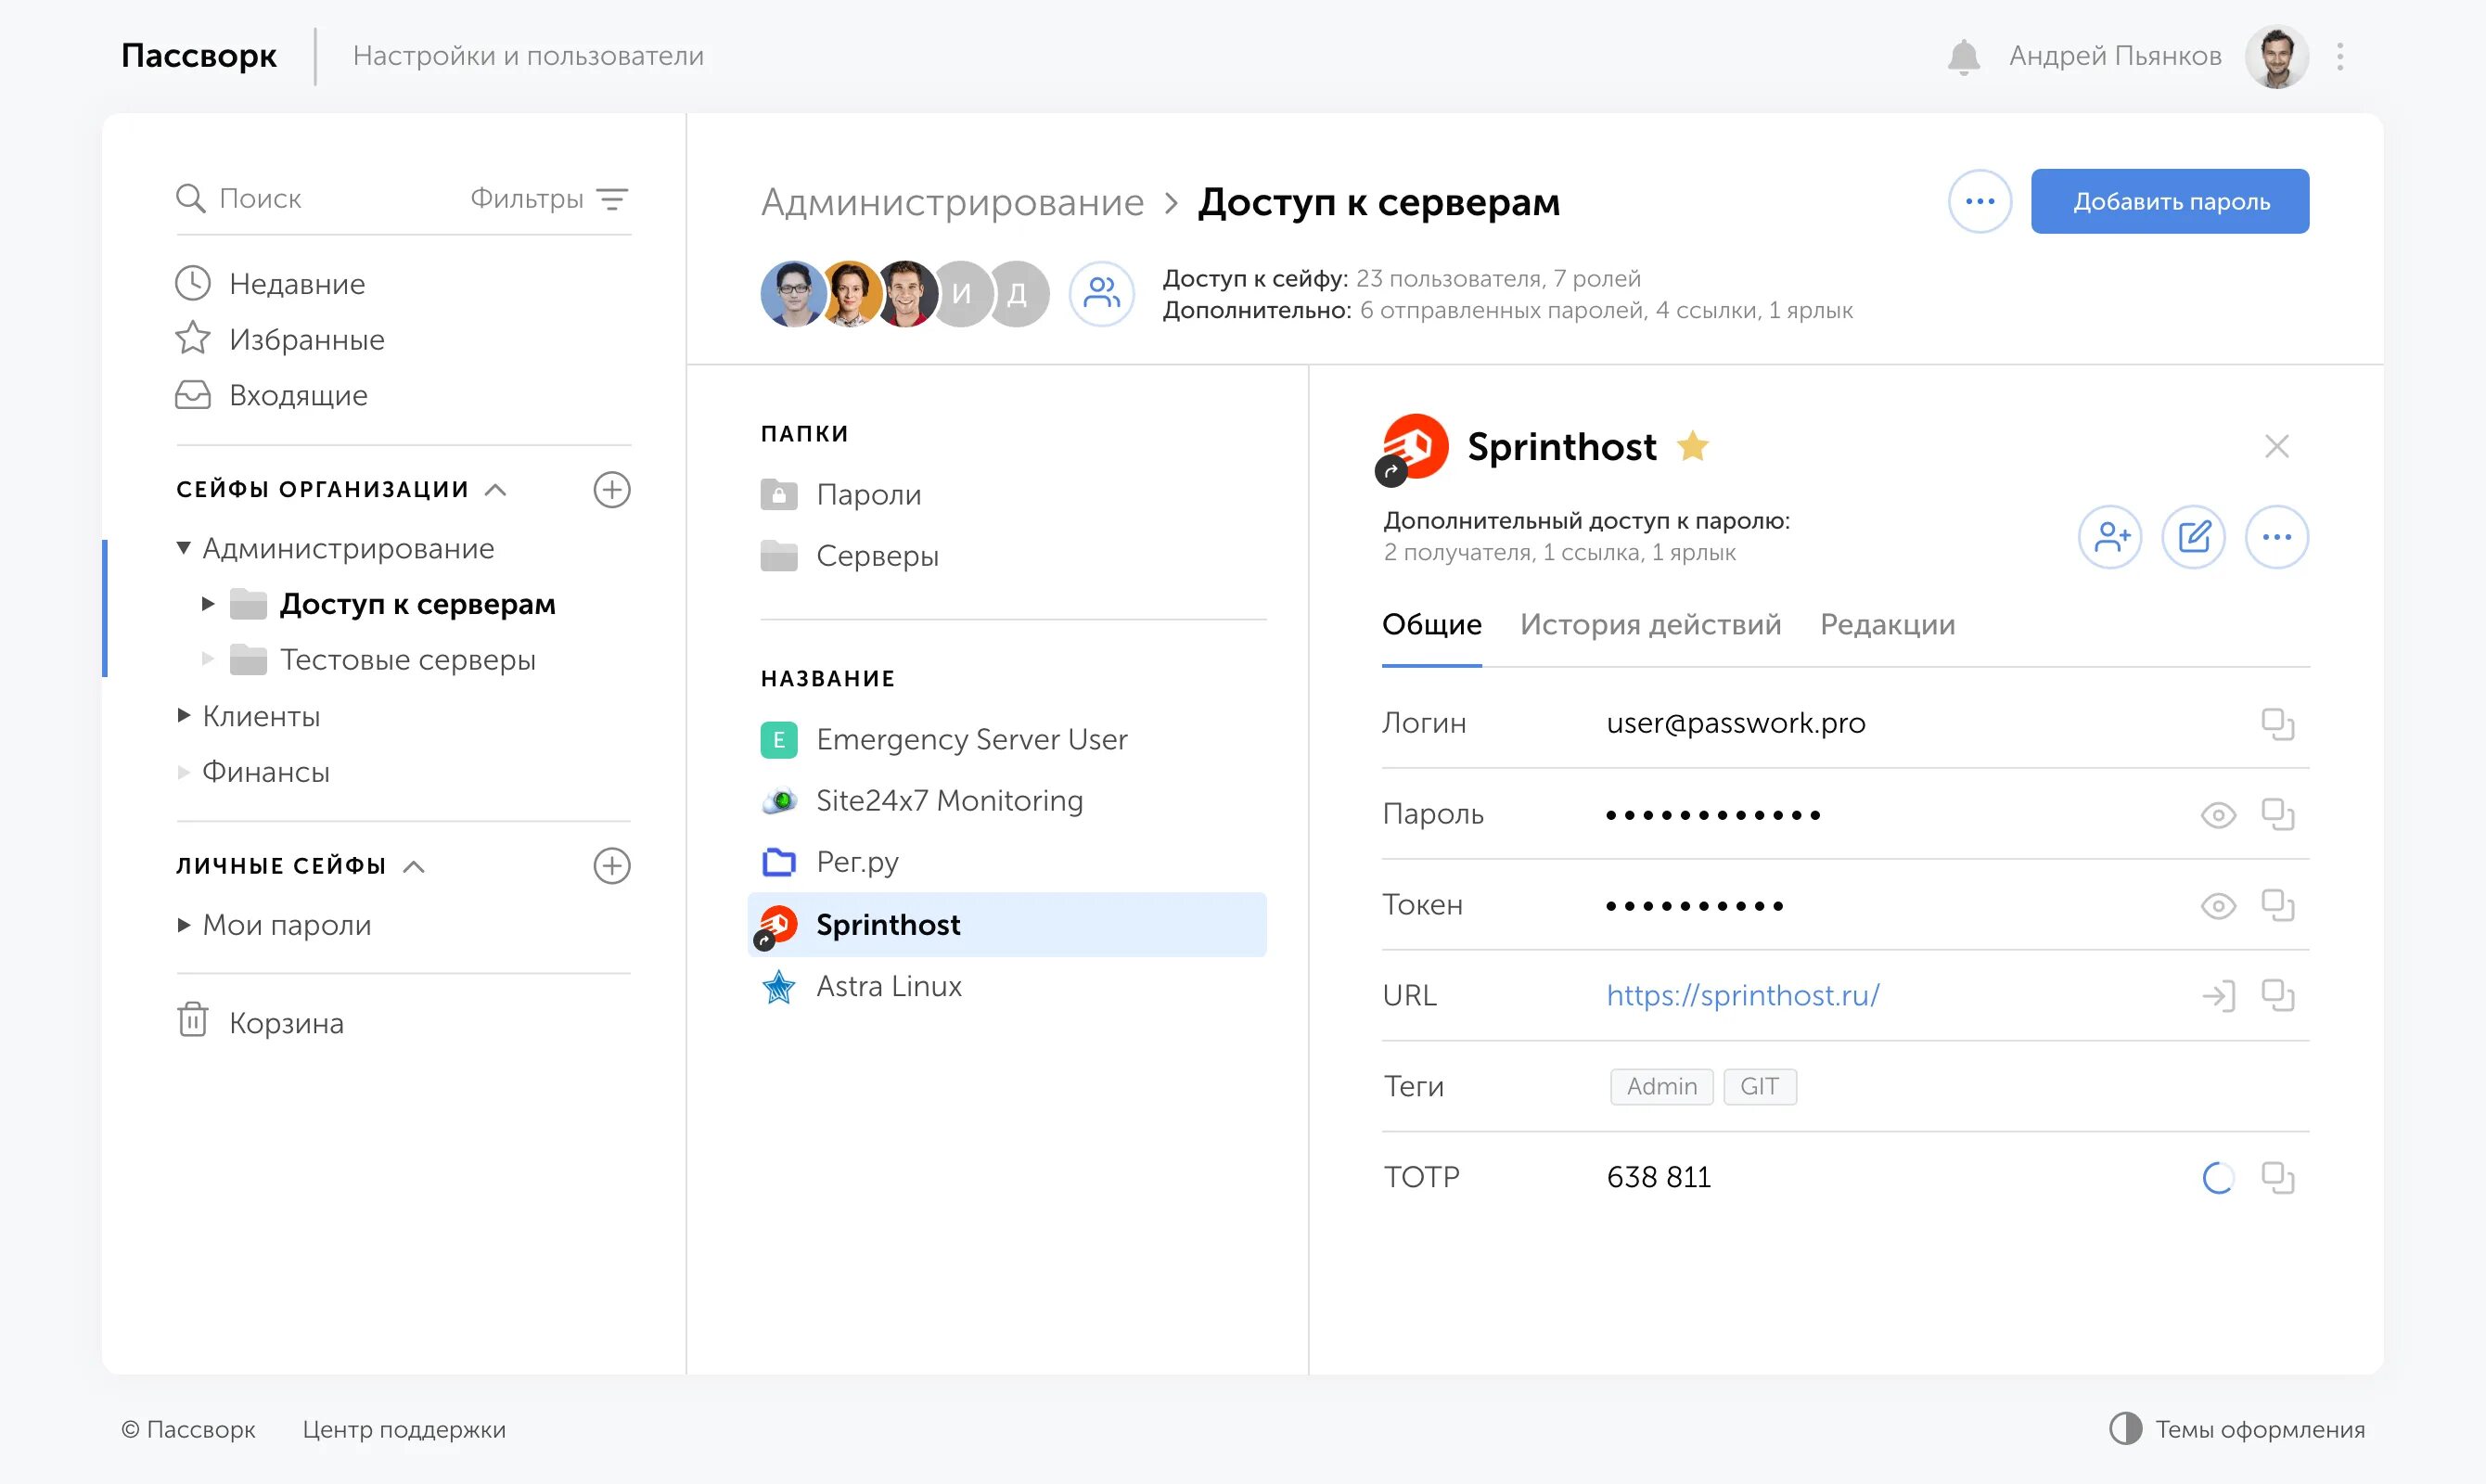Open Настройки и пользователи
The width and height of the screenshot is (2486, 1484).
[x=528, y=56]
